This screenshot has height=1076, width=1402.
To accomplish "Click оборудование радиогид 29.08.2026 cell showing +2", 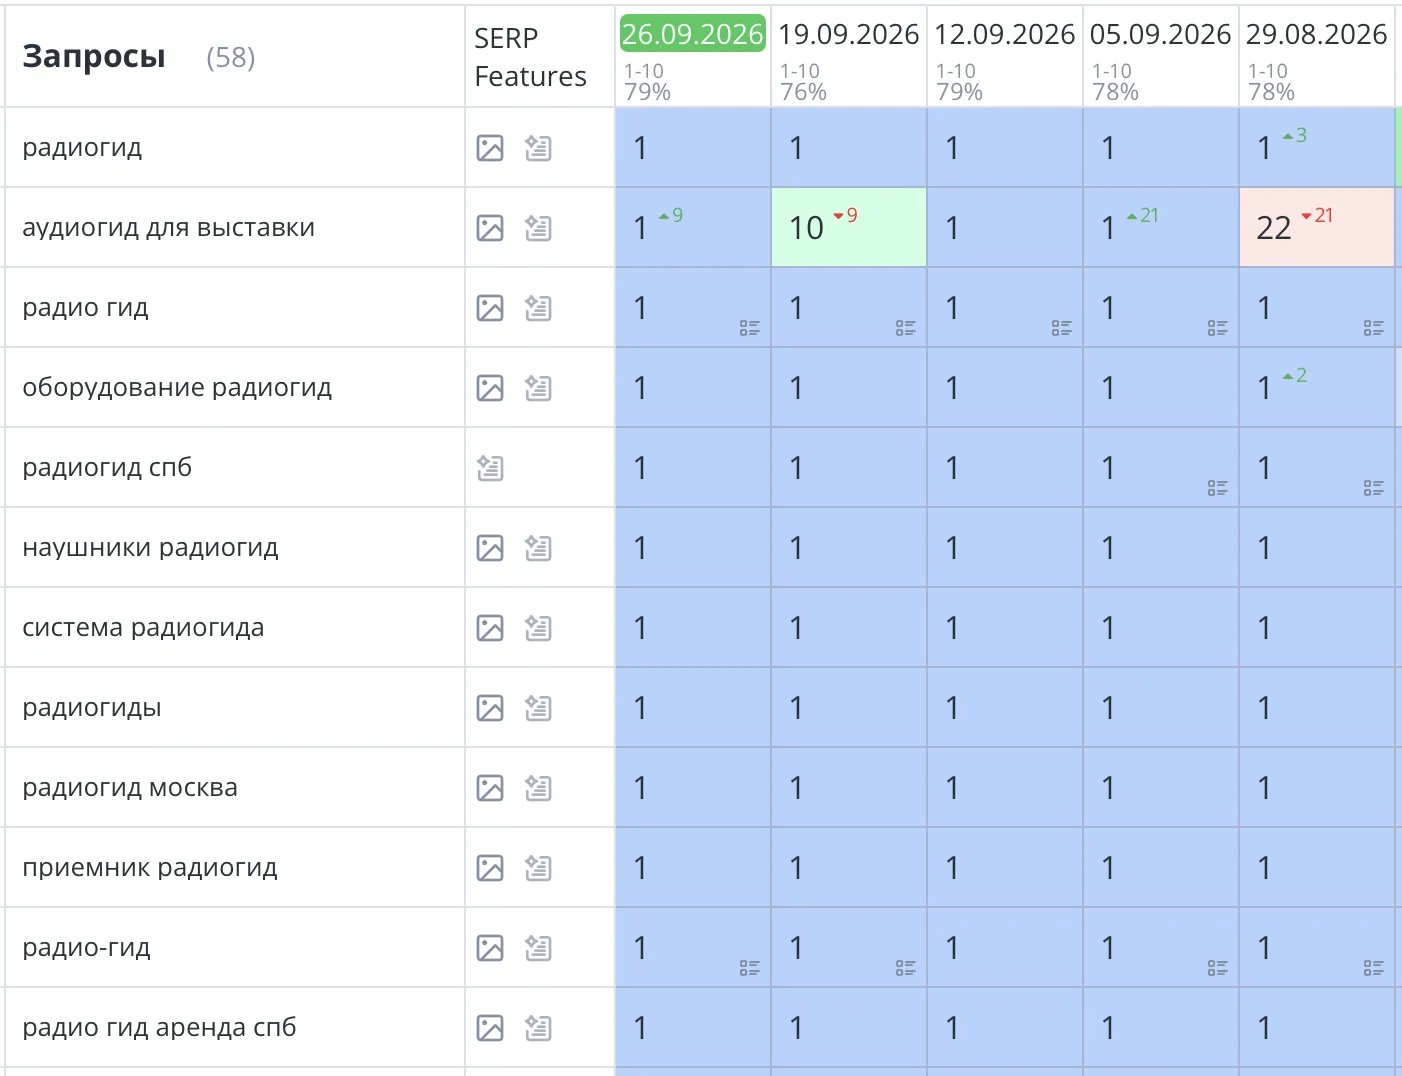I will click(x=1317, y=387).
